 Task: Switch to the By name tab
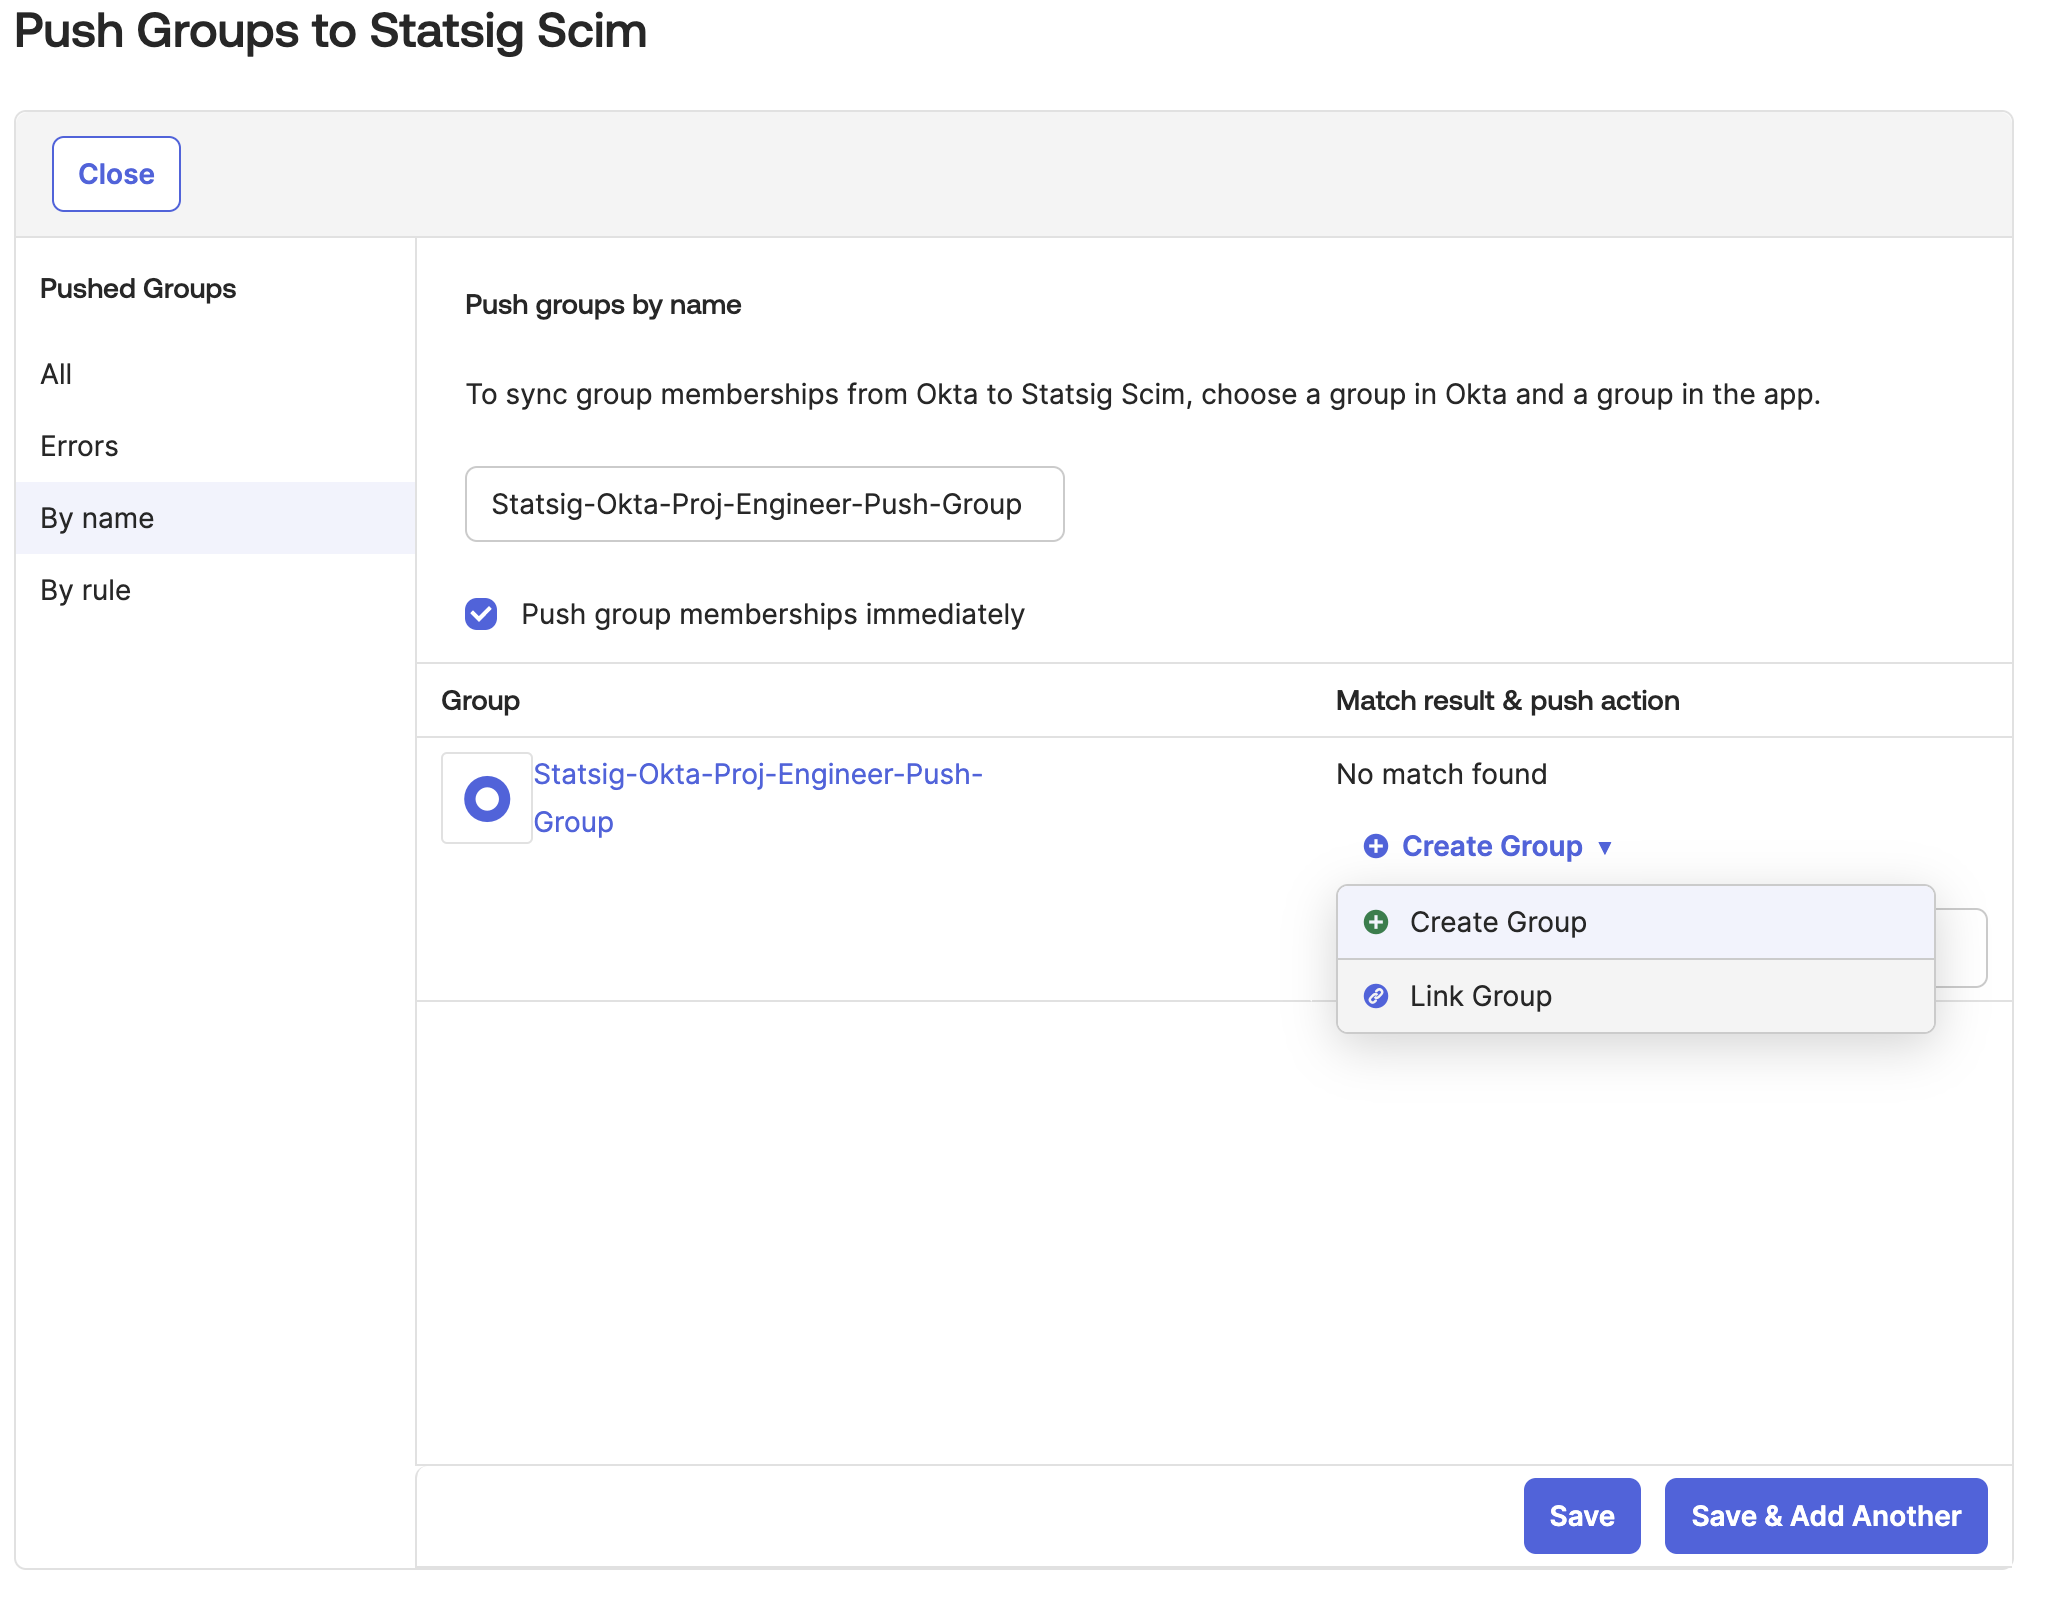tap(95, 517)
